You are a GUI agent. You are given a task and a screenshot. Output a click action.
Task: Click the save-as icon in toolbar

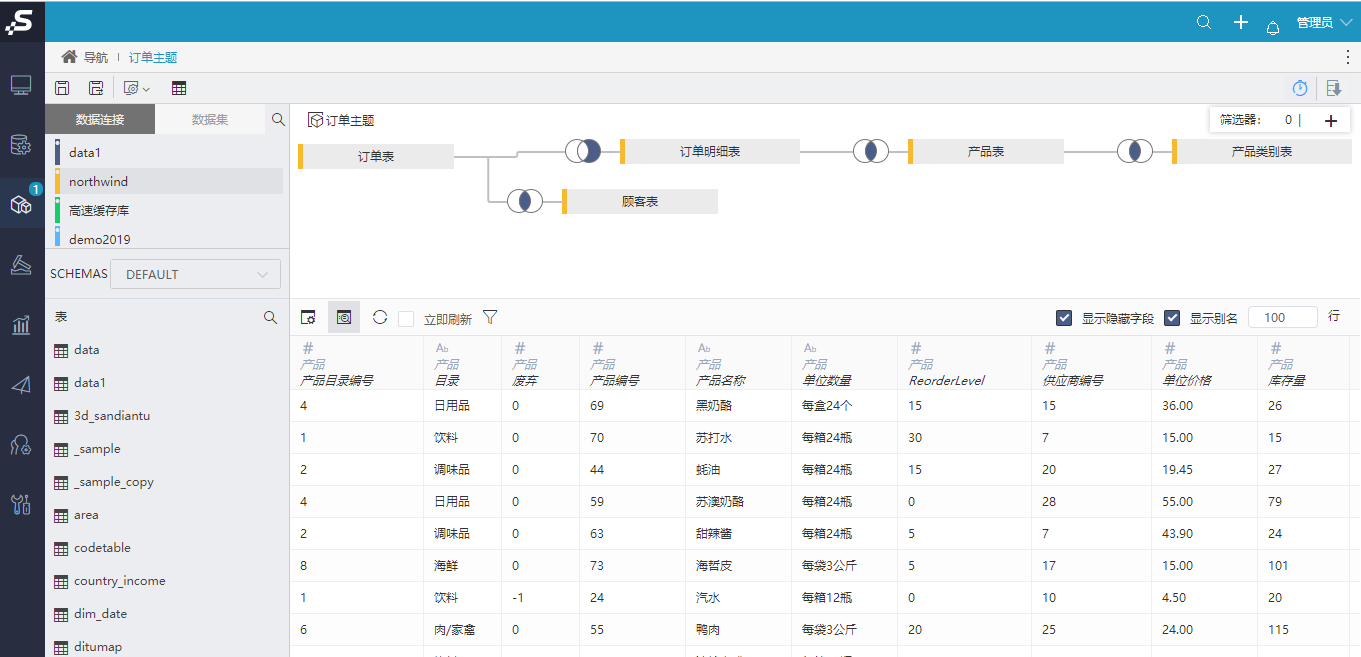tap(96, 88)
